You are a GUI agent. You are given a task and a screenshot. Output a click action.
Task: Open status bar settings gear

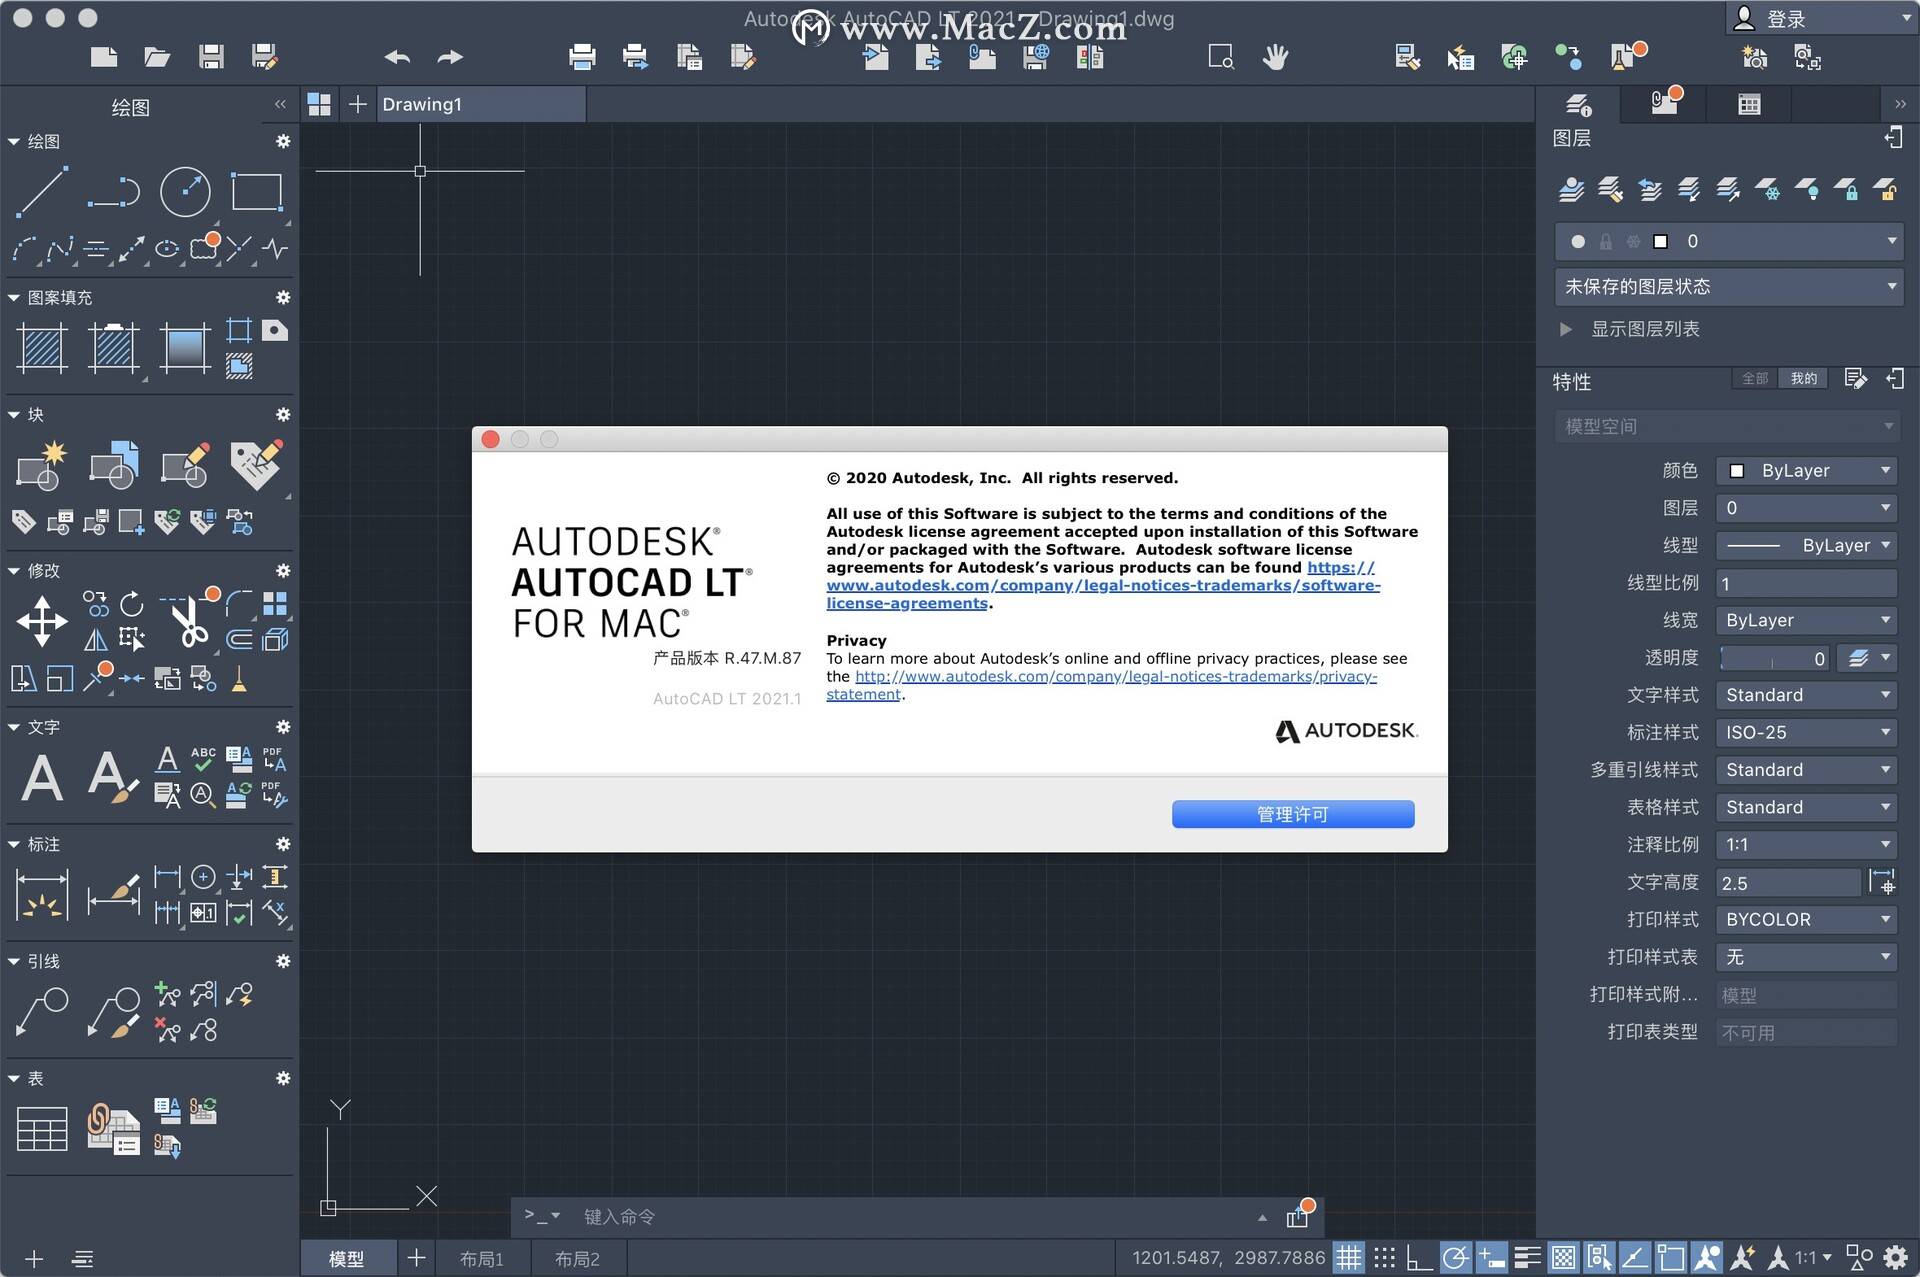click(1896, 1257)
